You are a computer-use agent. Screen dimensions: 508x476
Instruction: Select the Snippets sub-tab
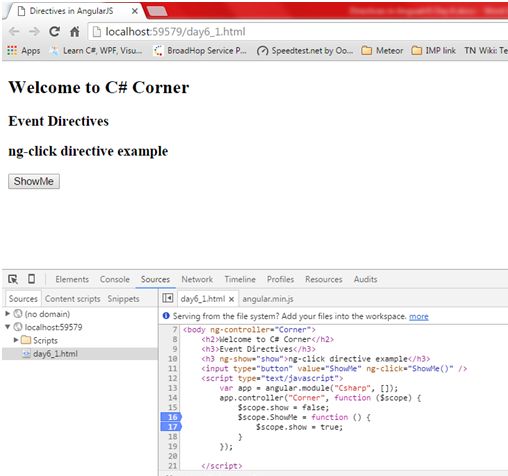point(123,299)
